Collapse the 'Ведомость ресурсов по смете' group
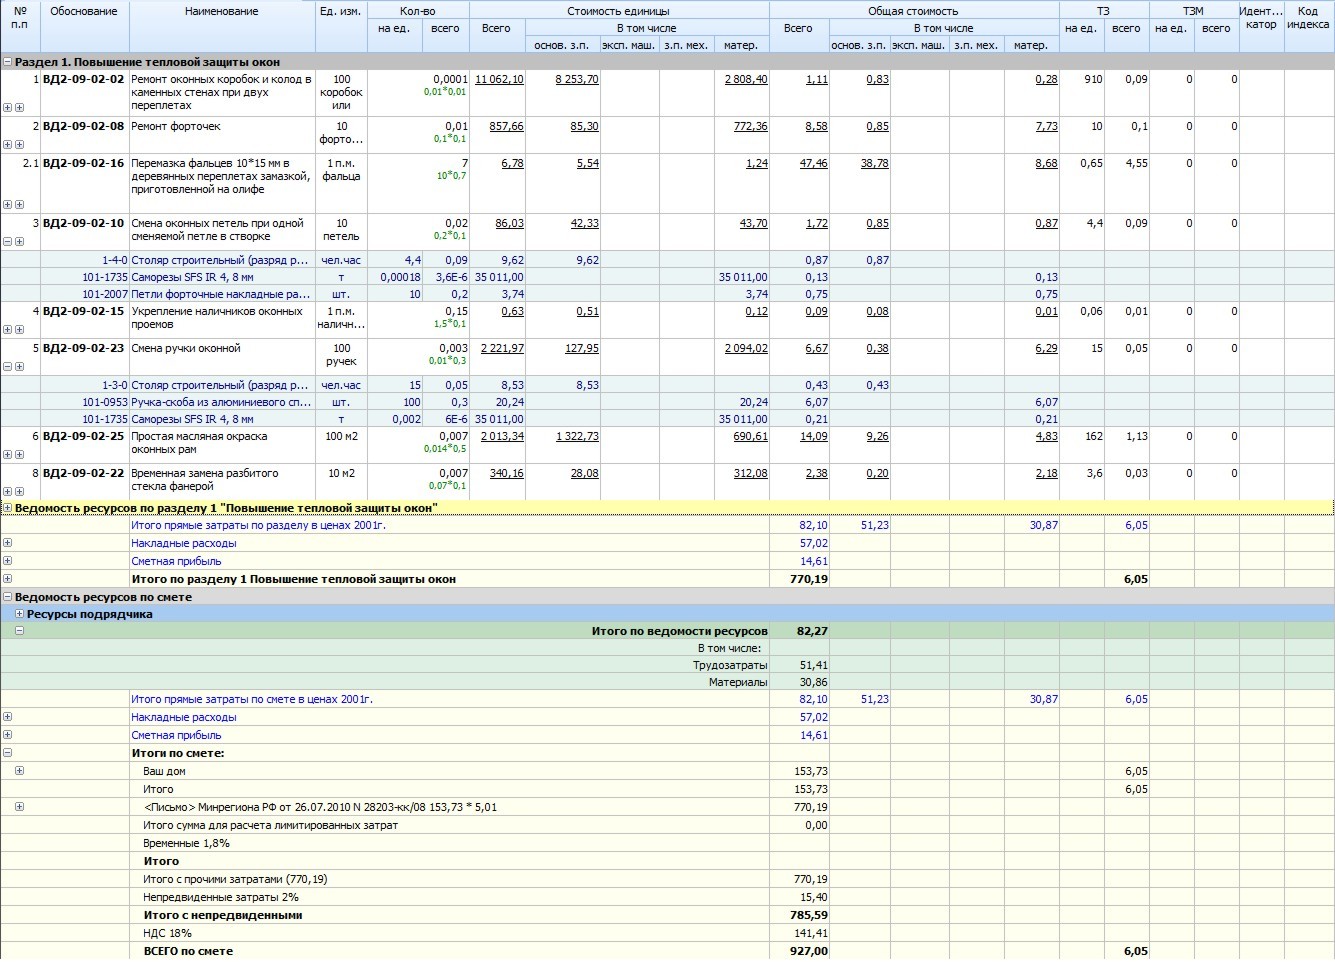This screenshot has width=1335, height=962. tap(8, 597)
